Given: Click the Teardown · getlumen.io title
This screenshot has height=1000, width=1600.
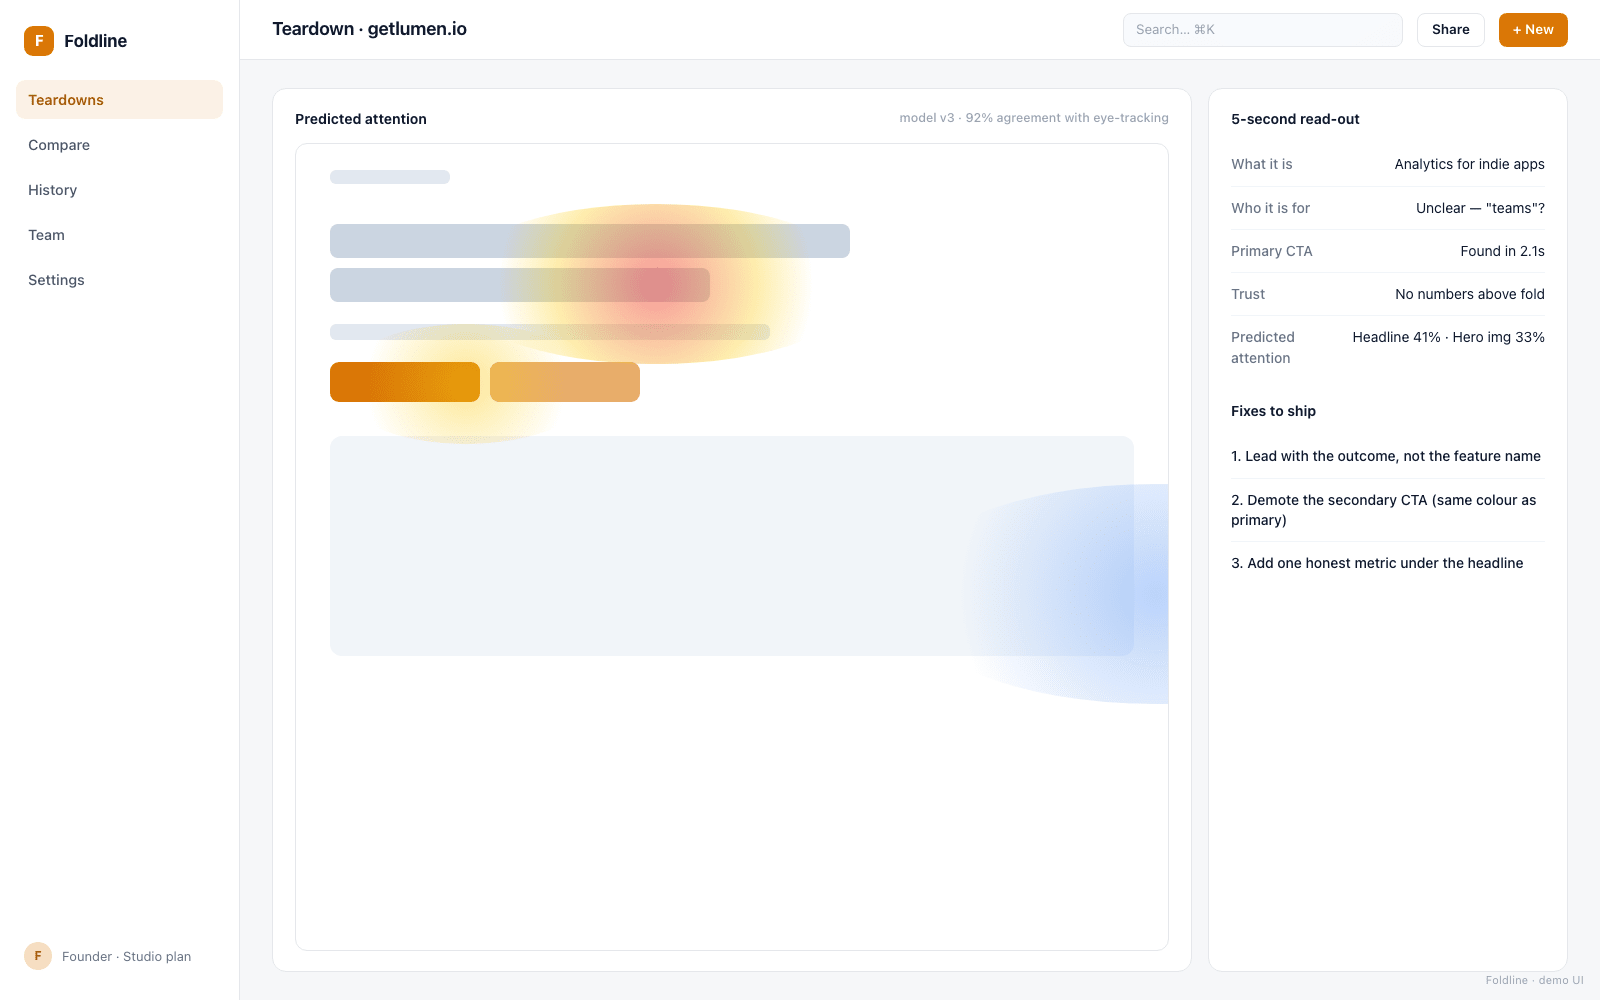Looking at the screenshot, I should point(369,29).
